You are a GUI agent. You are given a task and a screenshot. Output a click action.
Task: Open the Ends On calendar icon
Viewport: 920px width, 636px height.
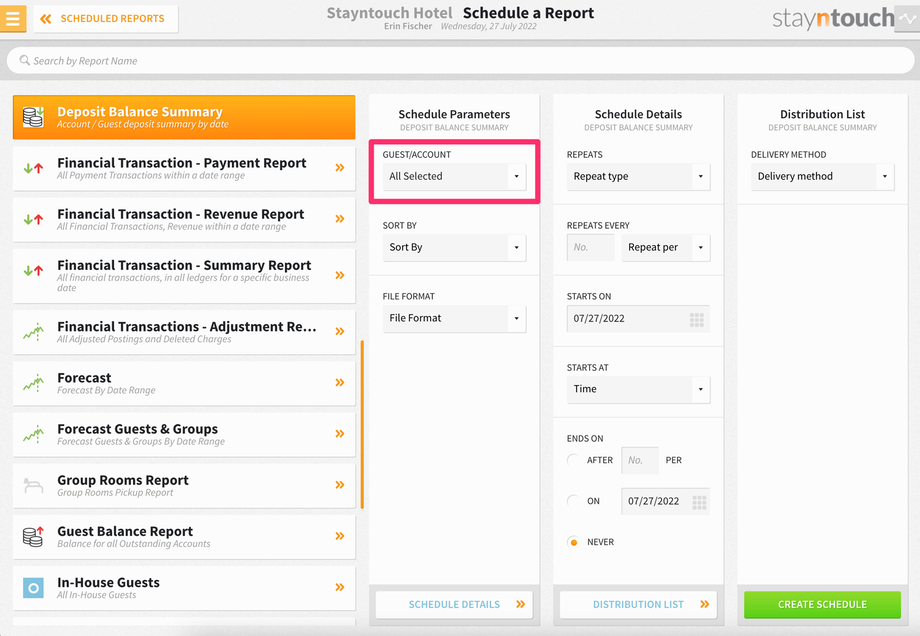699,502
